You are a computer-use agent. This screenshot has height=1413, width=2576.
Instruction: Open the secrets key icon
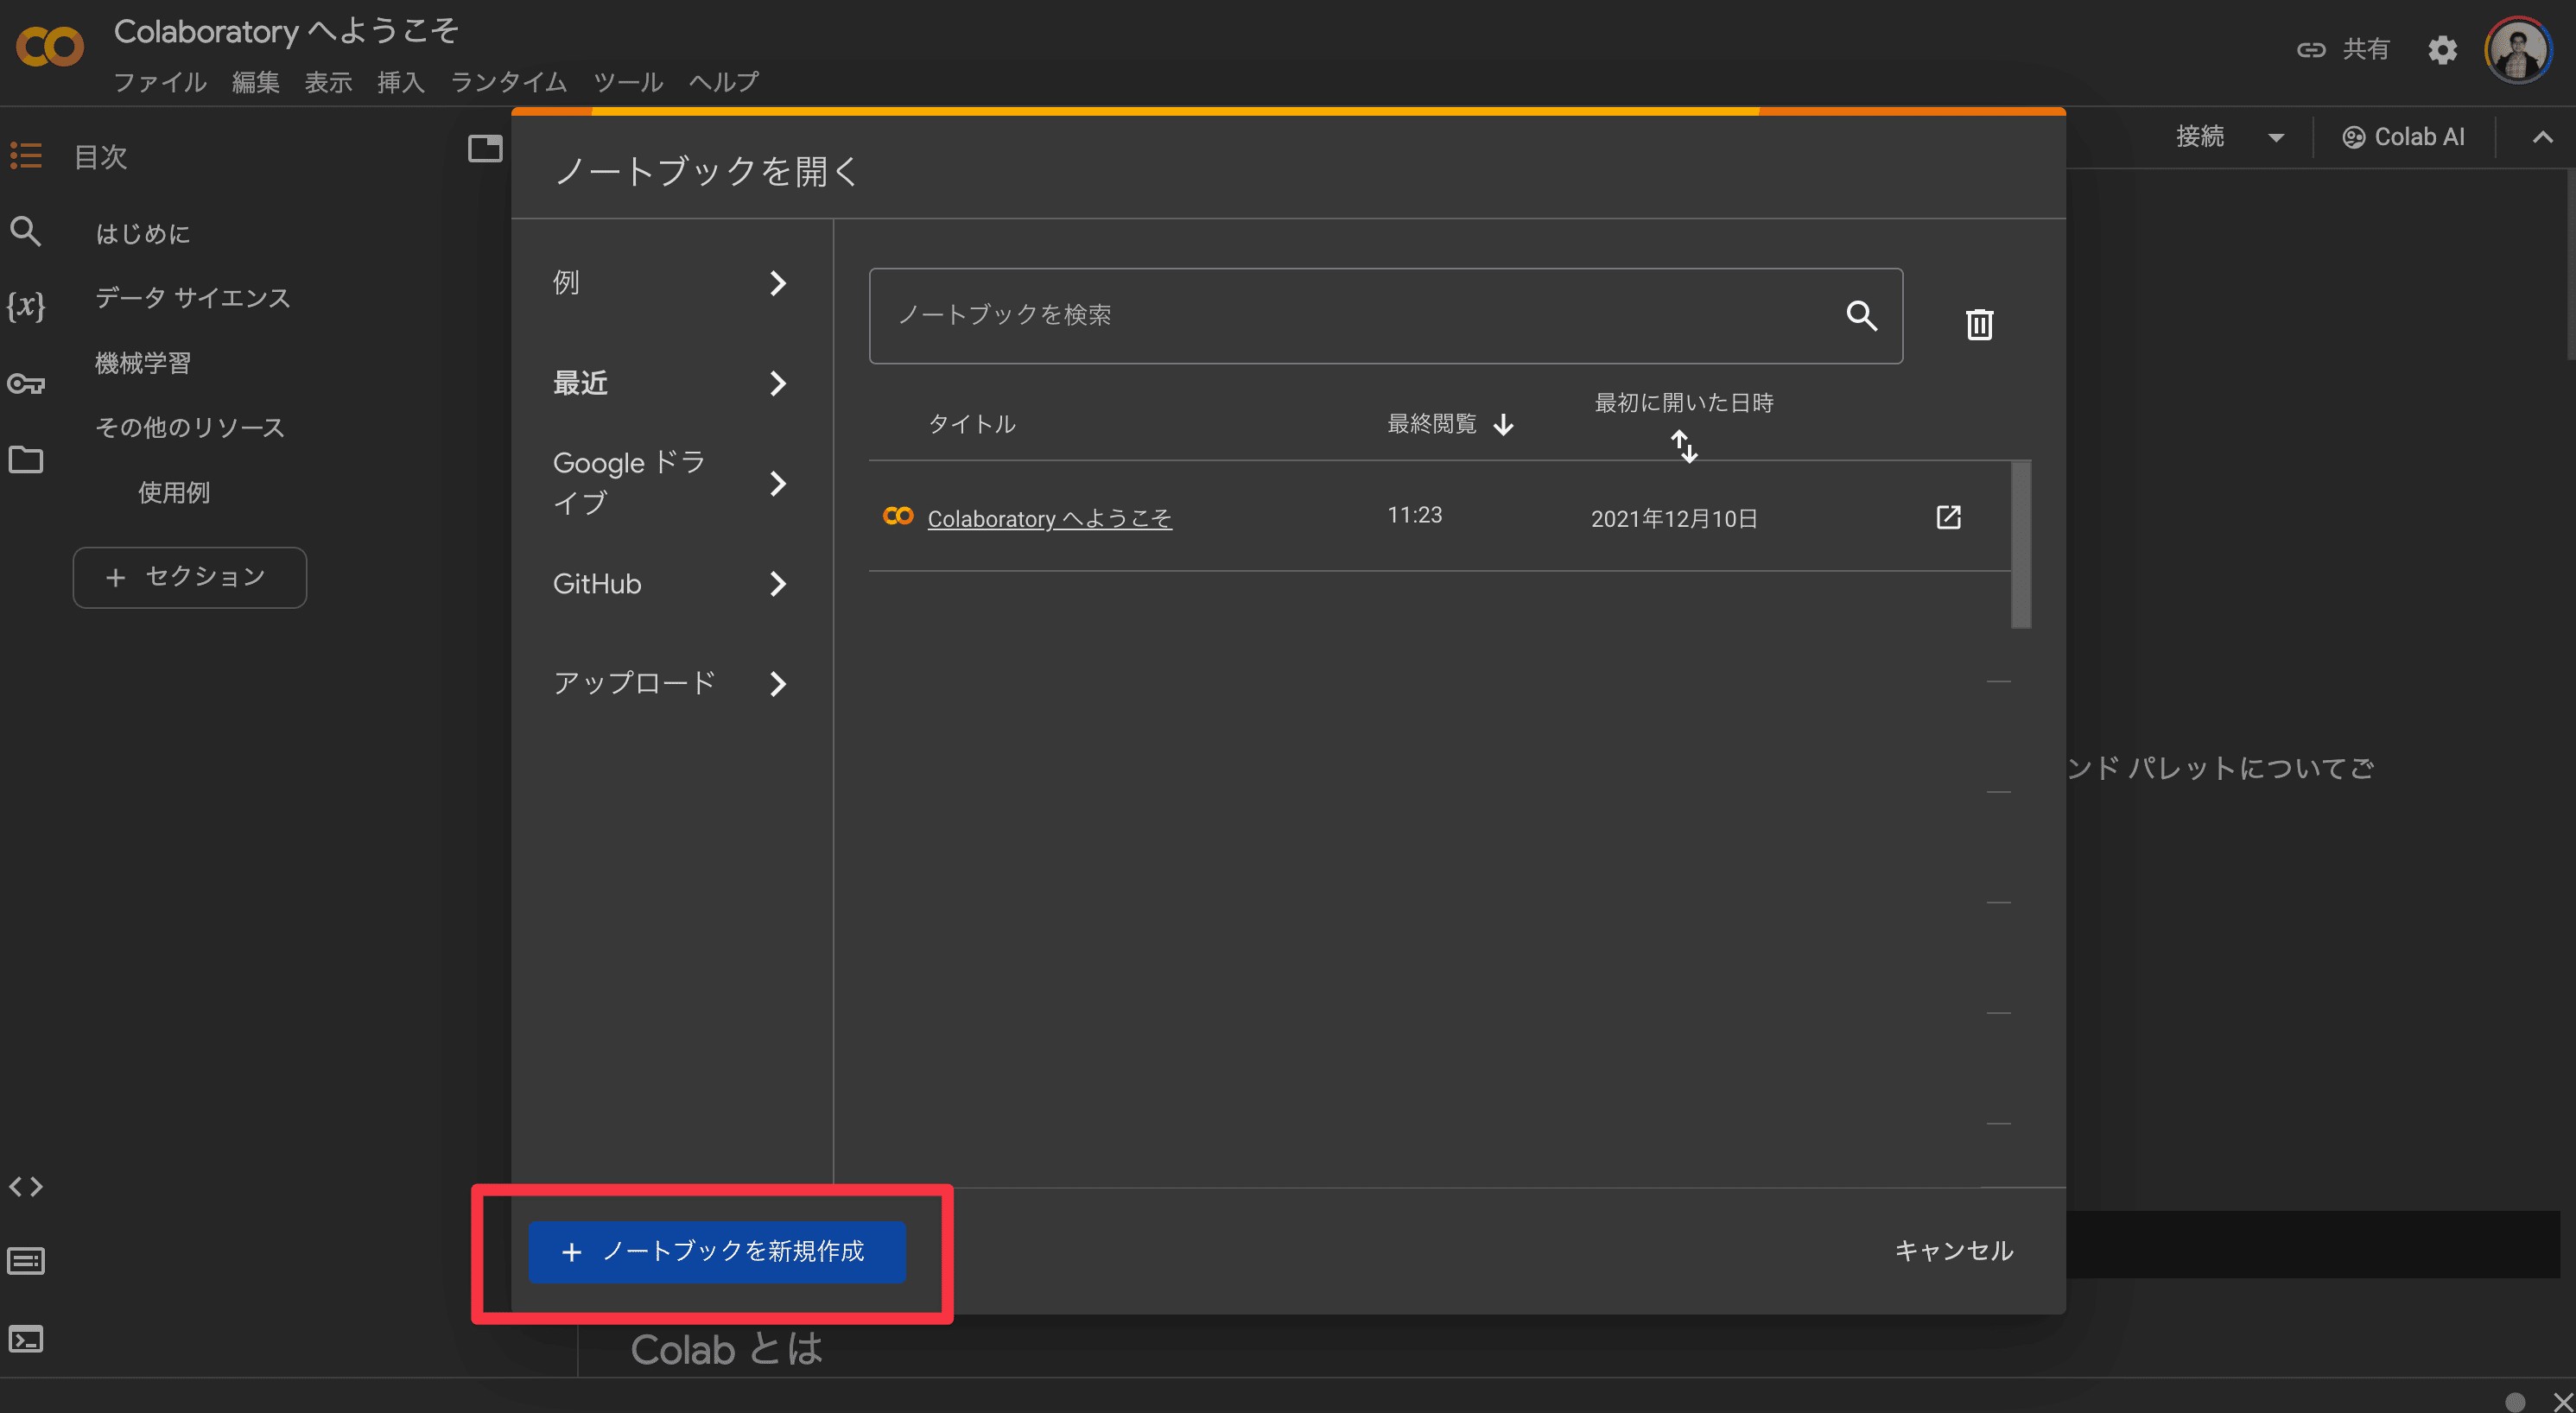pos(26,383)
